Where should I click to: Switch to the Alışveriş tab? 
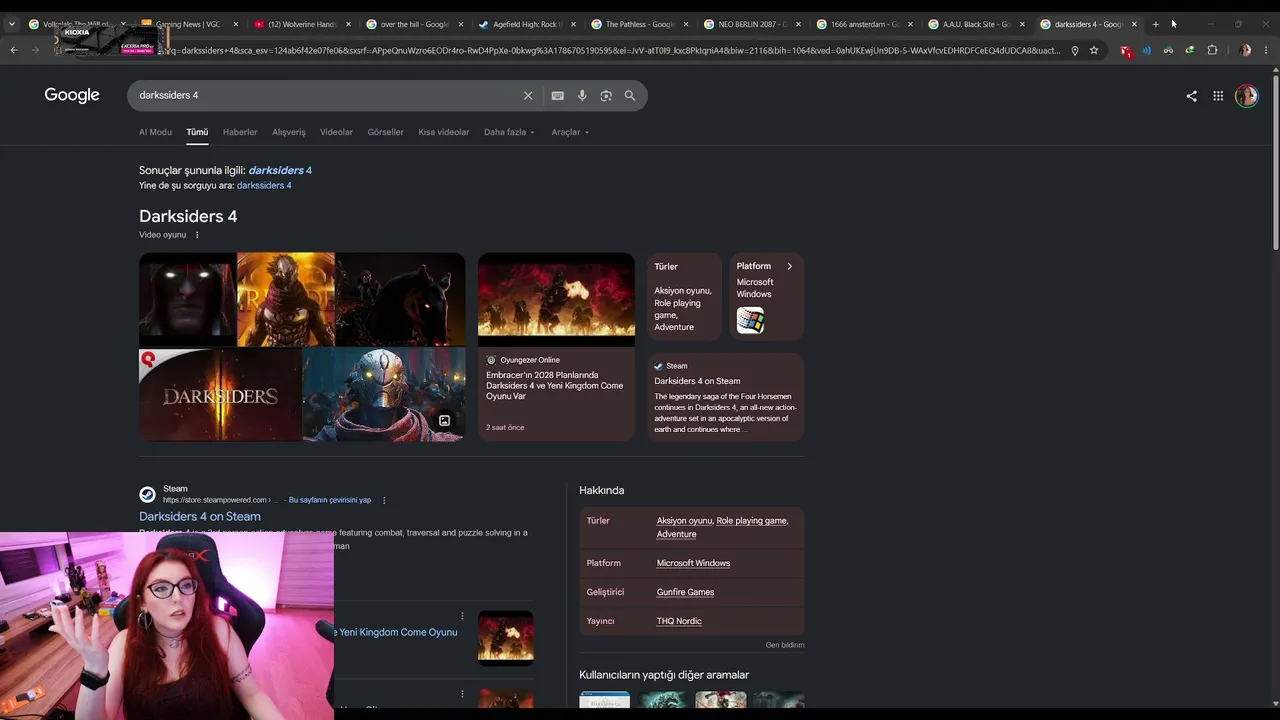coord(289,132)
